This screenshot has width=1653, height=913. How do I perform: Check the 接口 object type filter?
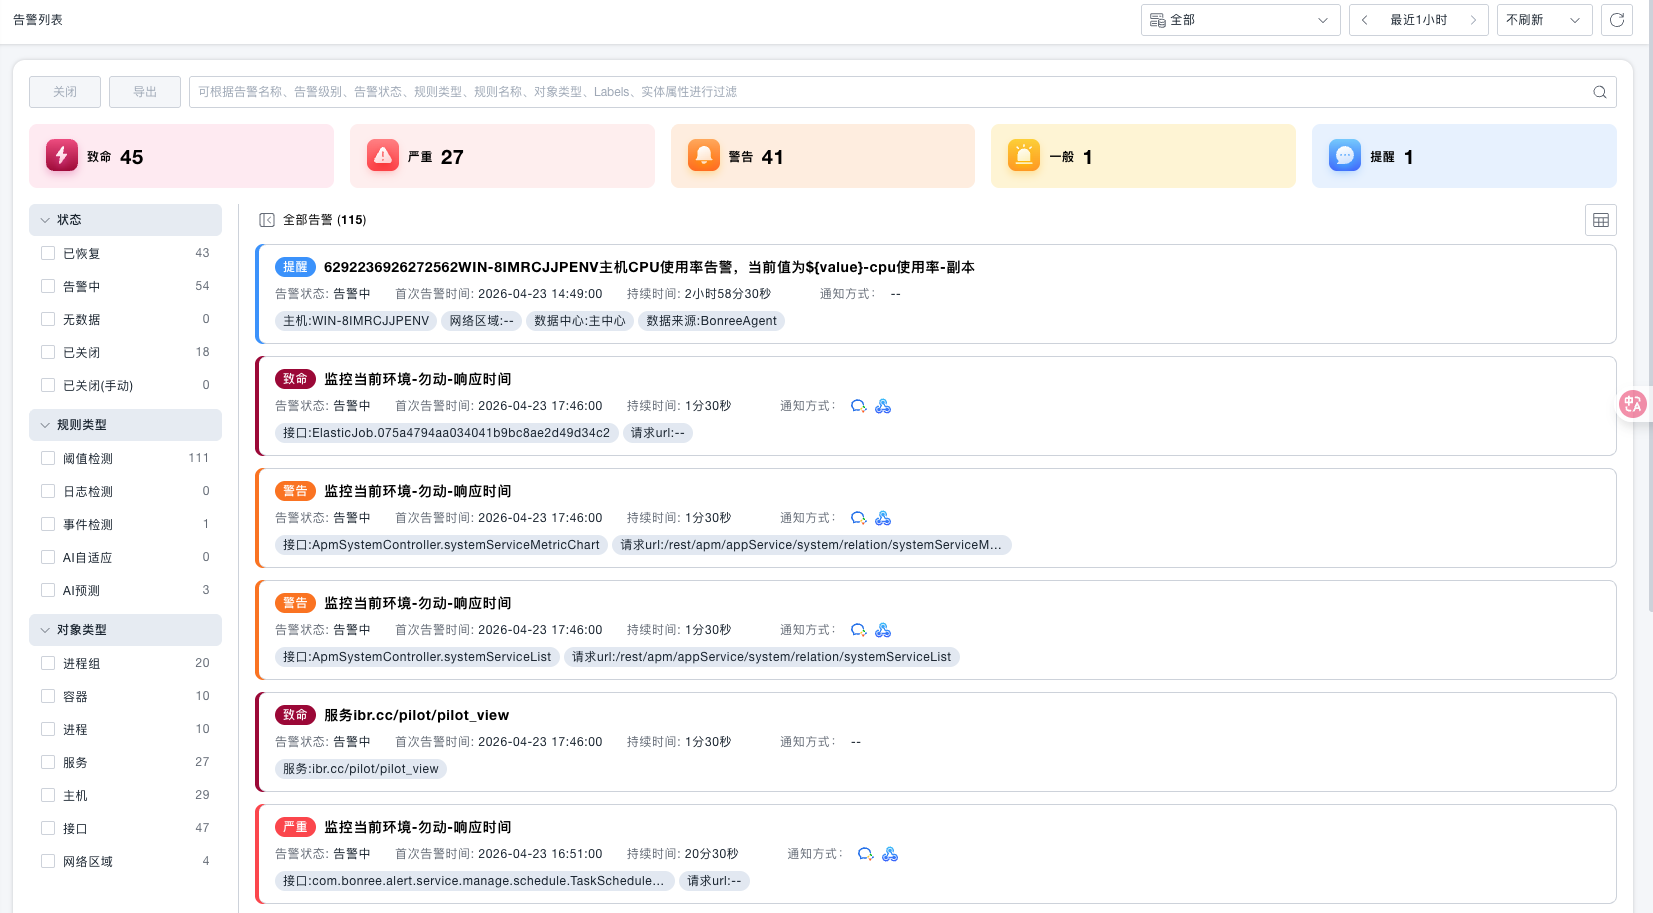tap(48, 828)
